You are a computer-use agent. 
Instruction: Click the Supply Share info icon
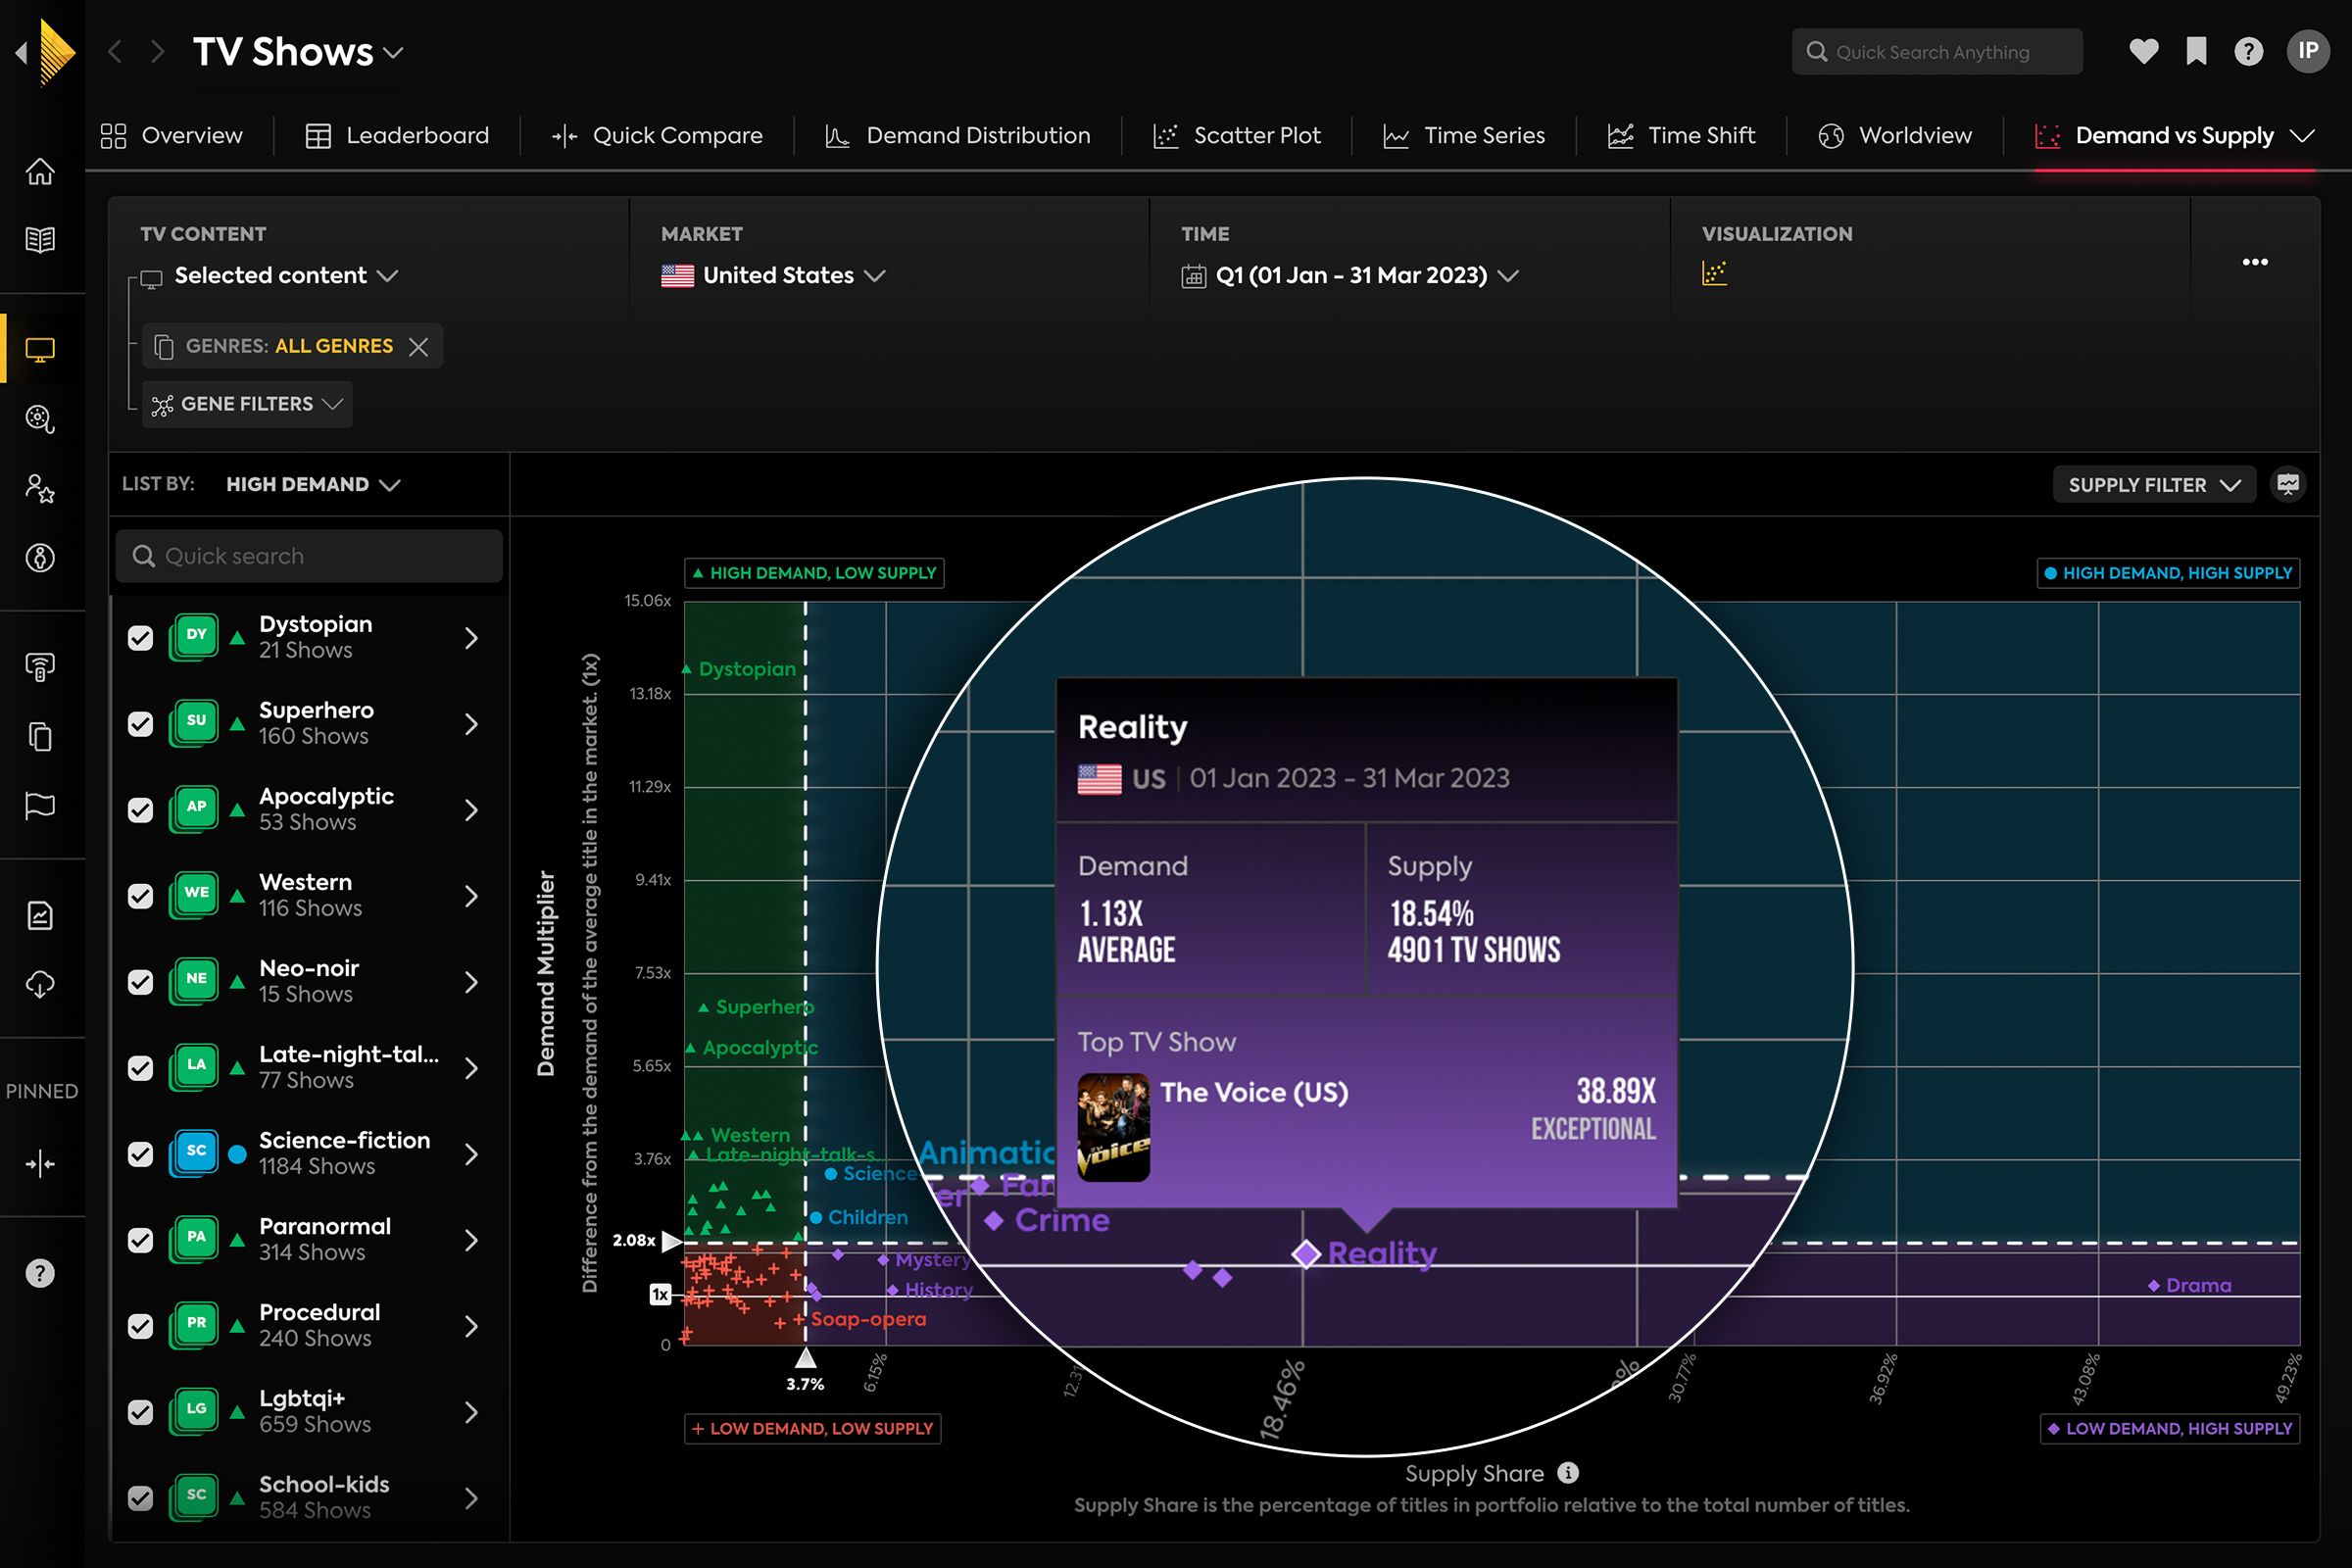[1568, 1473]
